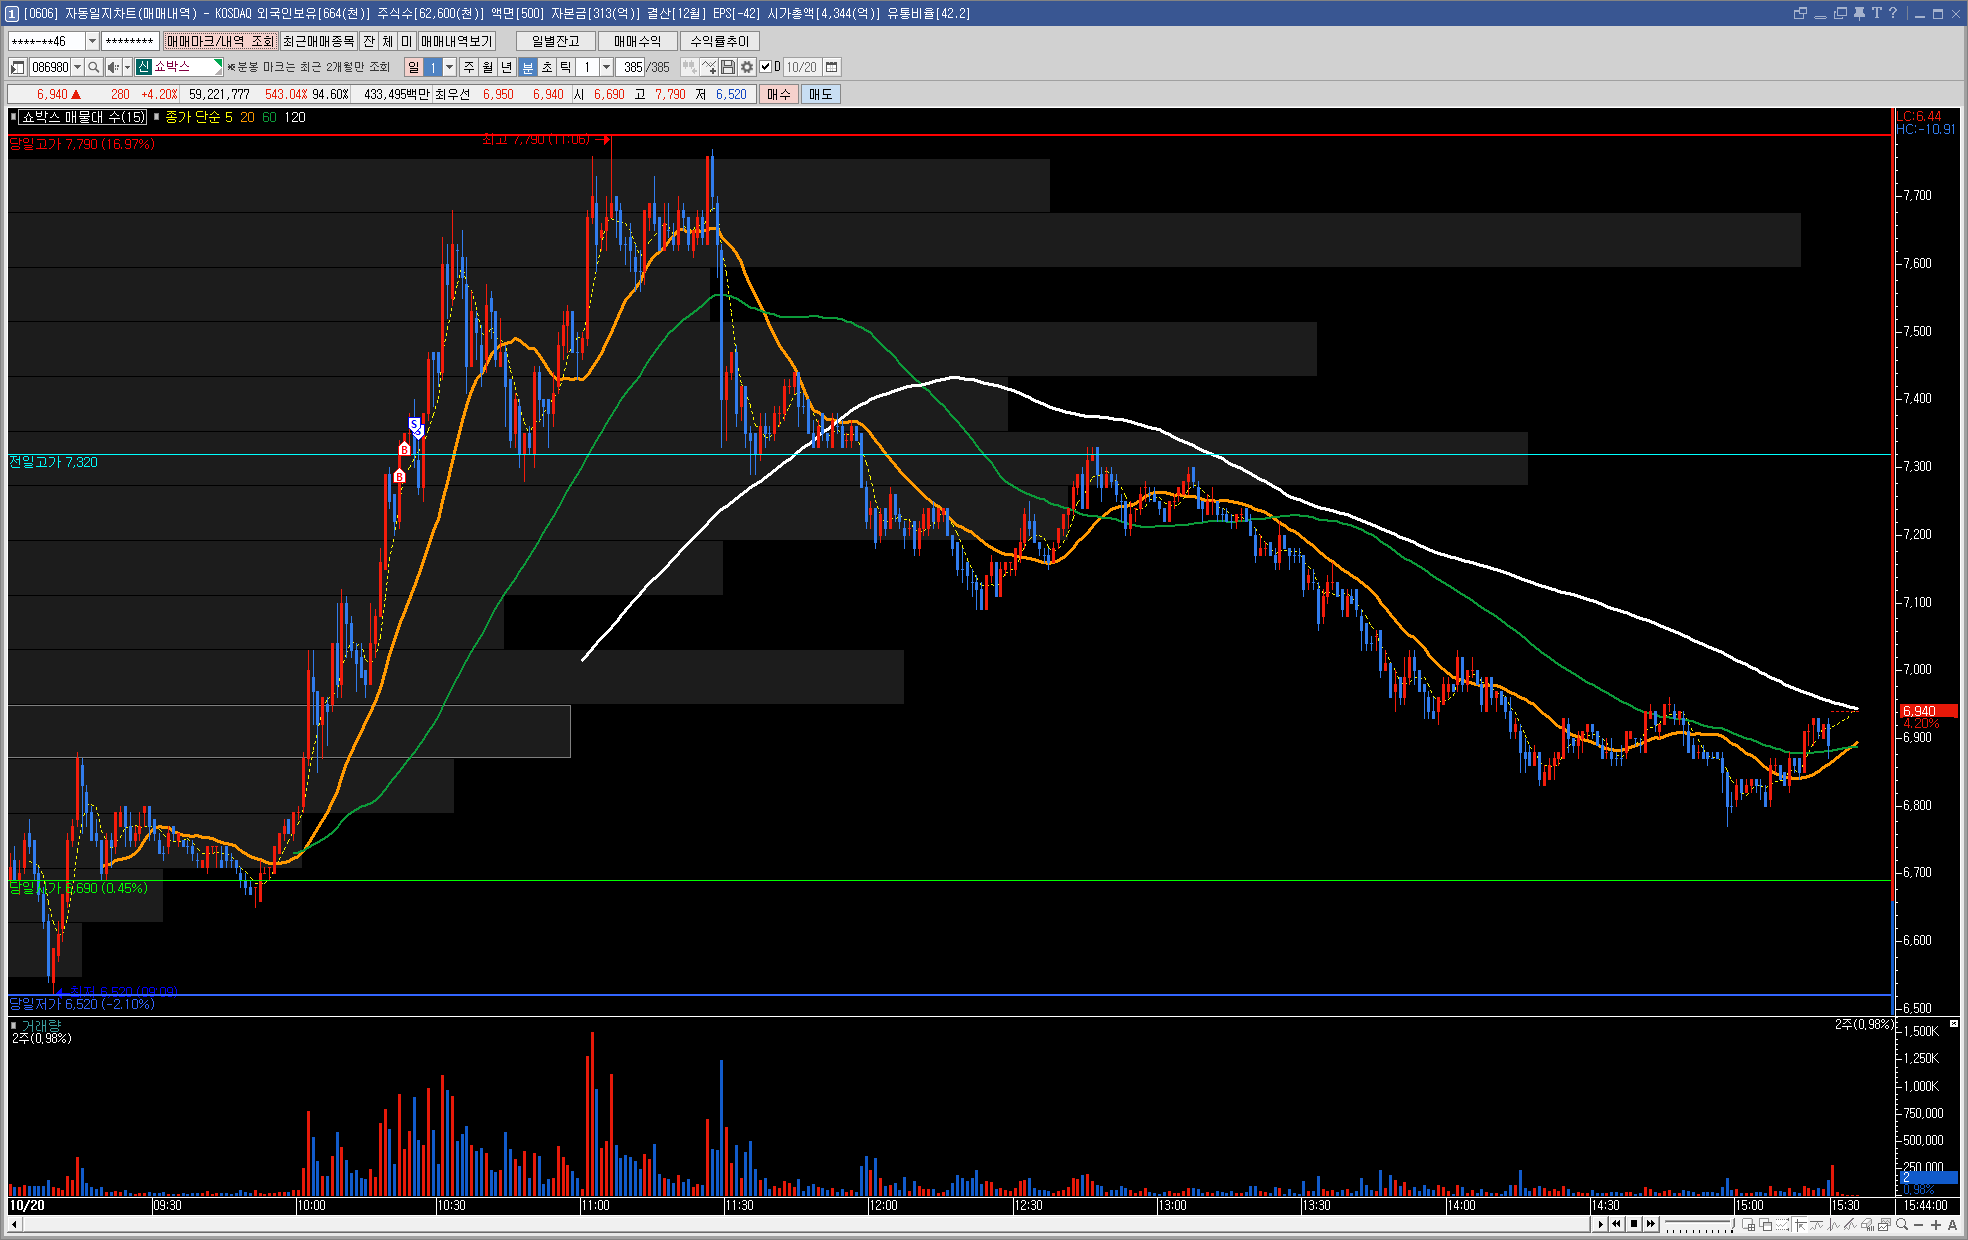Click the 매도 sell button
The image size is (1968, 1240).
pos(820,94)
